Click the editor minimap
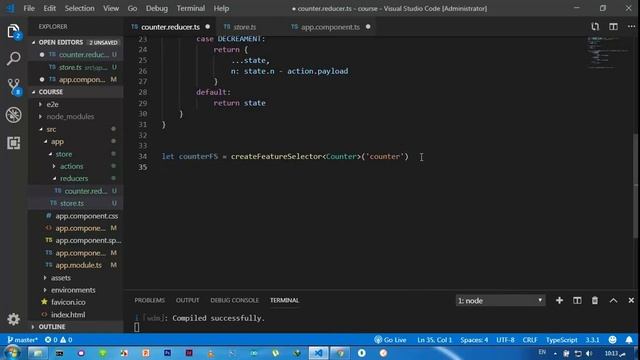640x360 pixels. coord(608,53)
